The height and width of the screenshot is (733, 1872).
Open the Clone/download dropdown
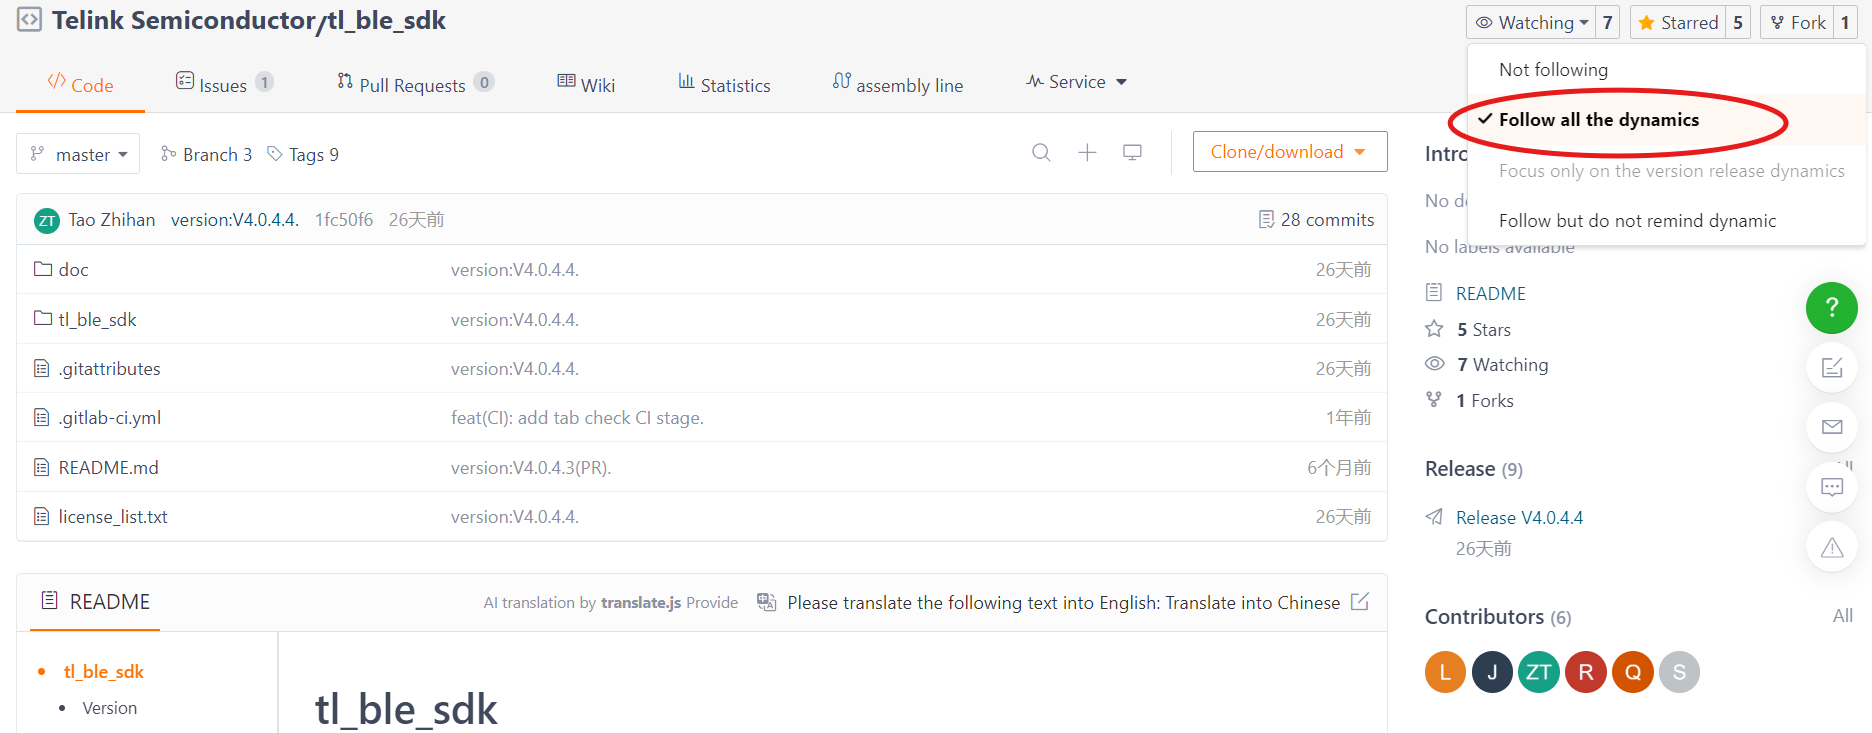point(1289,152)
